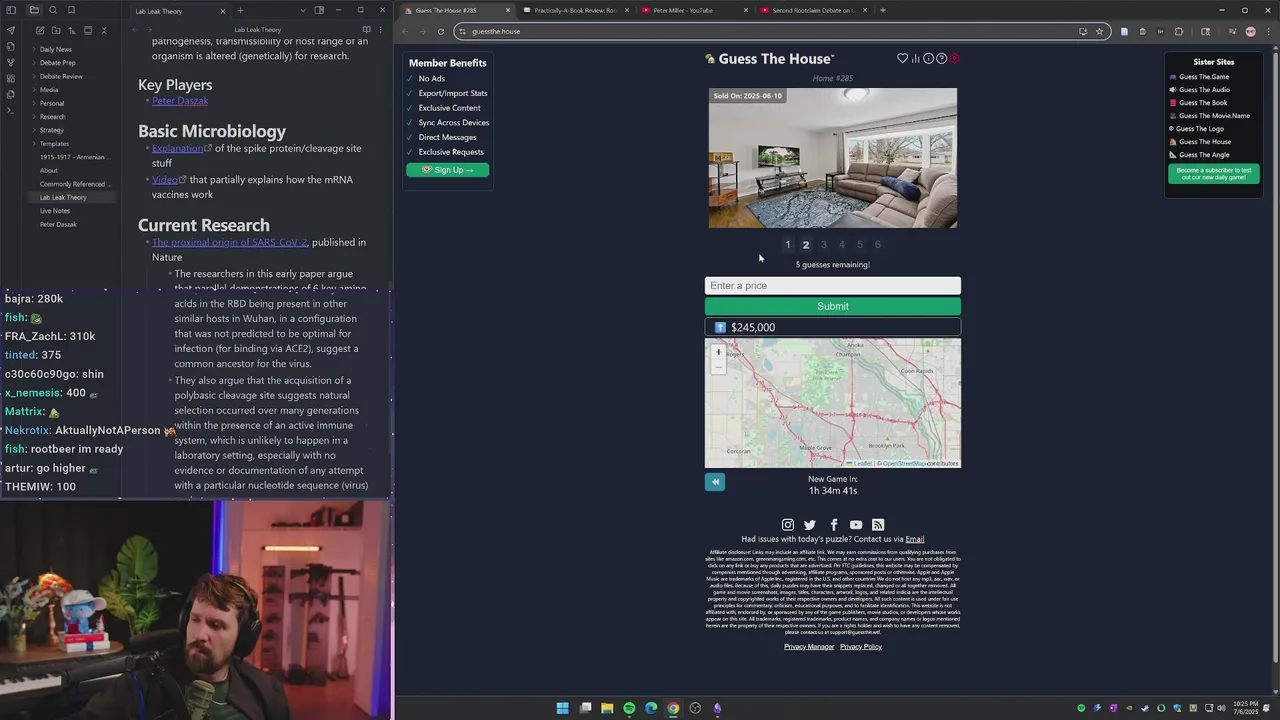The height and width of the screenshot is (720, 1280).
Task: Open the About note in Obsidian
Action: click(x=49, y=171)
